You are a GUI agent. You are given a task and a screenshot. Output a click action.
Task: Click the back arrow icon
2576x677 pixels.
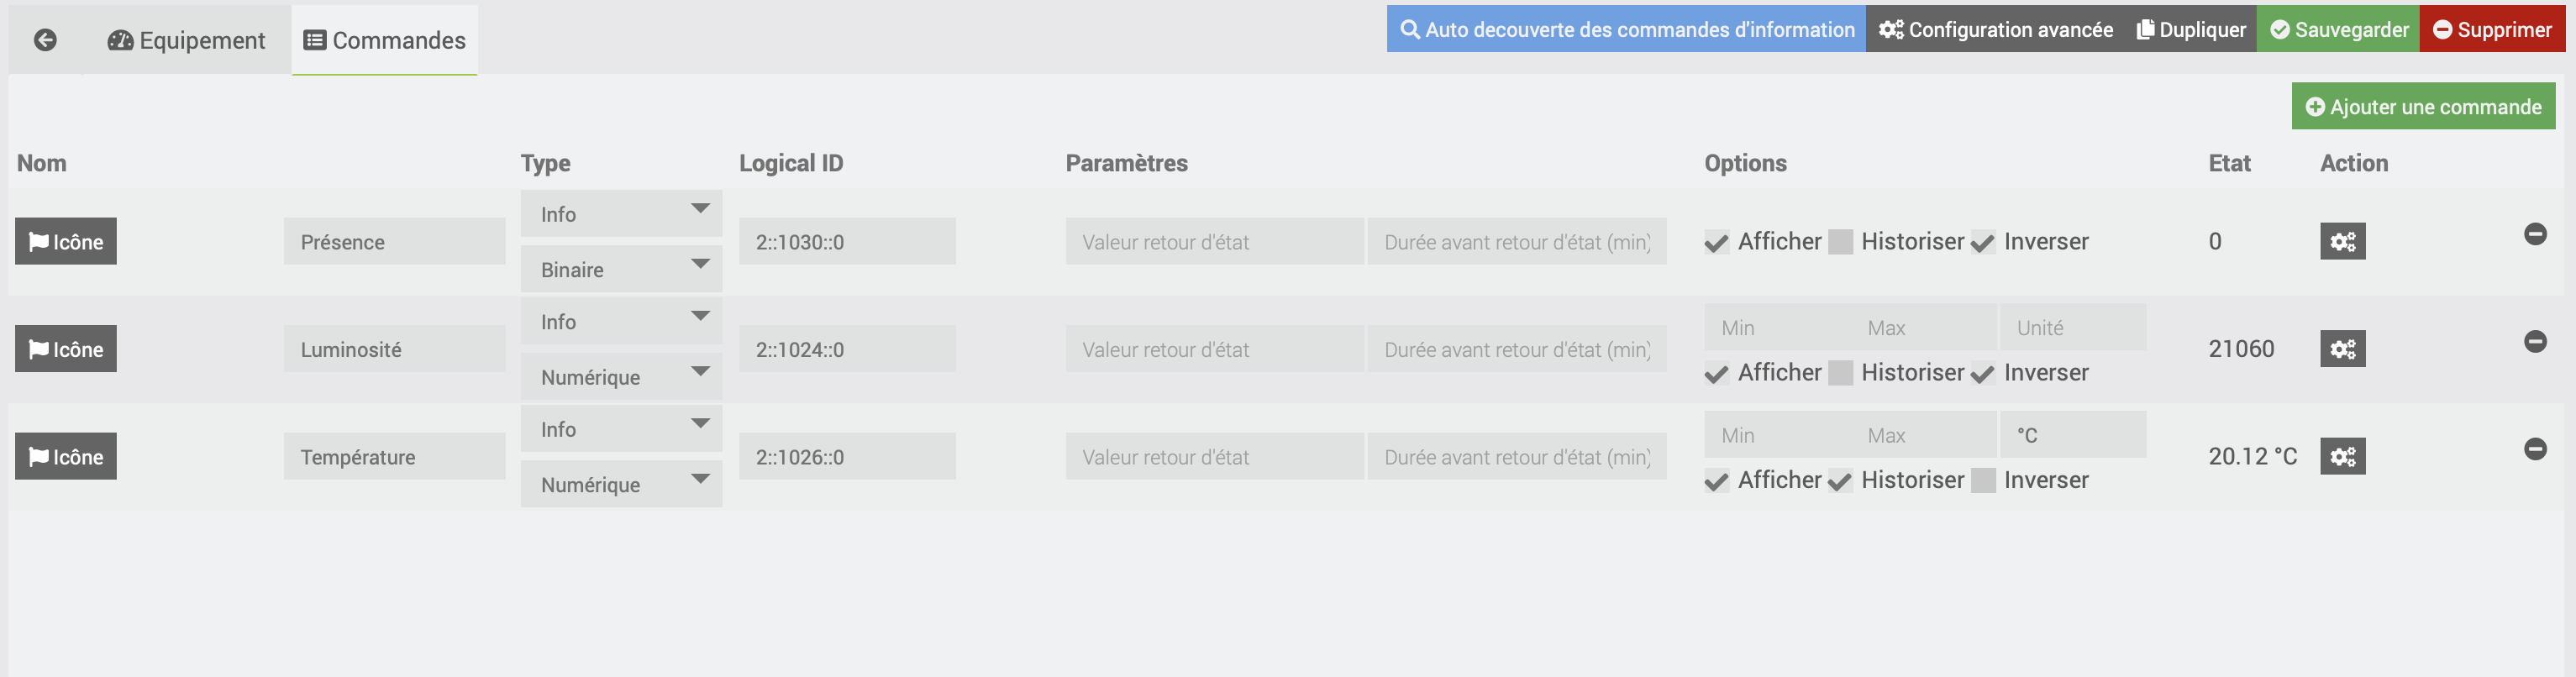45,40
